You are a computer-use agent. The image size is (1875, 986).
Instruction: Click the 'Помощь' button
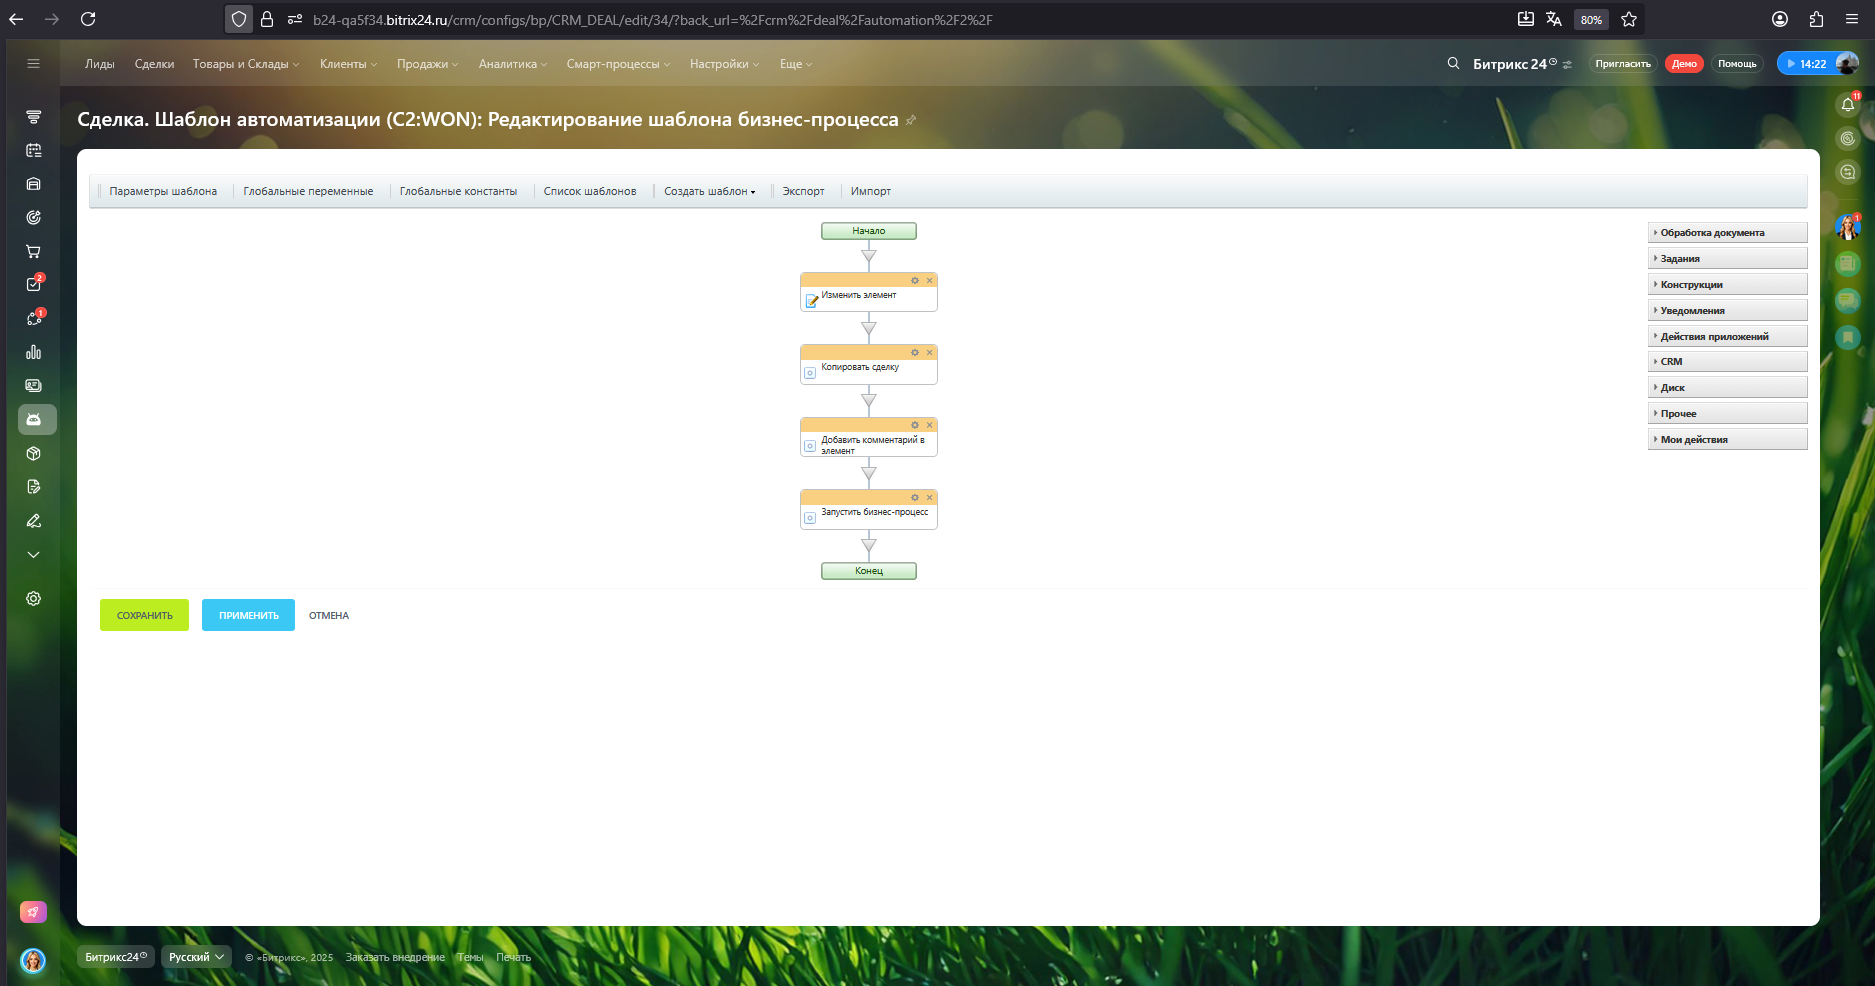(x=1737, y=64)
